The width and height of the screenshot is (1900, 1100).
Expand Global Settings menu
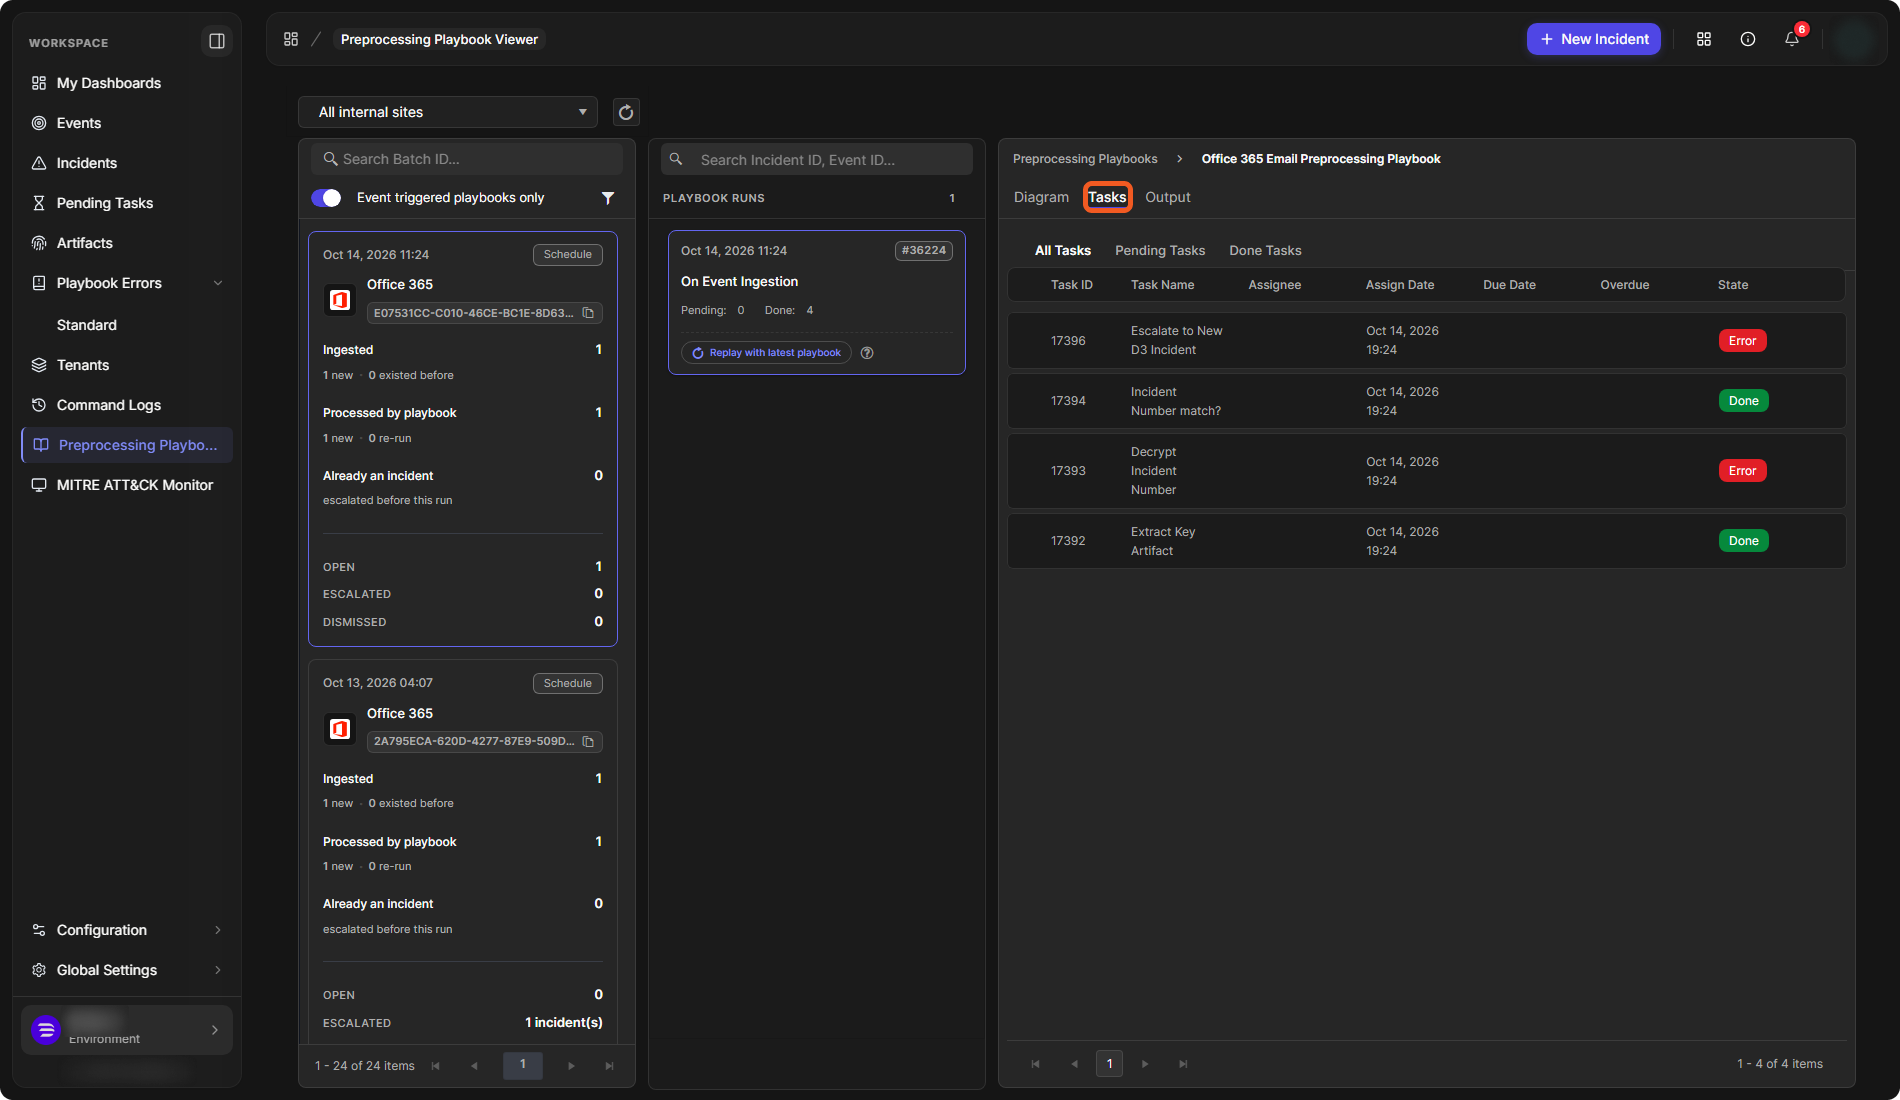[127, 970]
